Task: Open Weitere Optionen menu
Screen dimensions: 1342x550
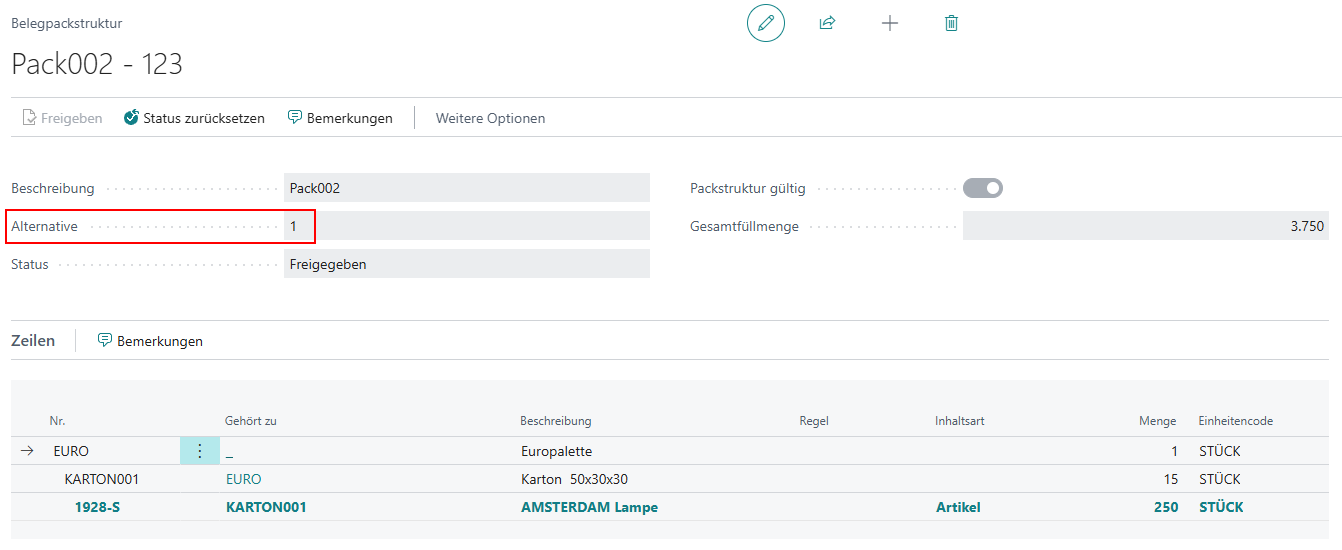Action: 490,118
